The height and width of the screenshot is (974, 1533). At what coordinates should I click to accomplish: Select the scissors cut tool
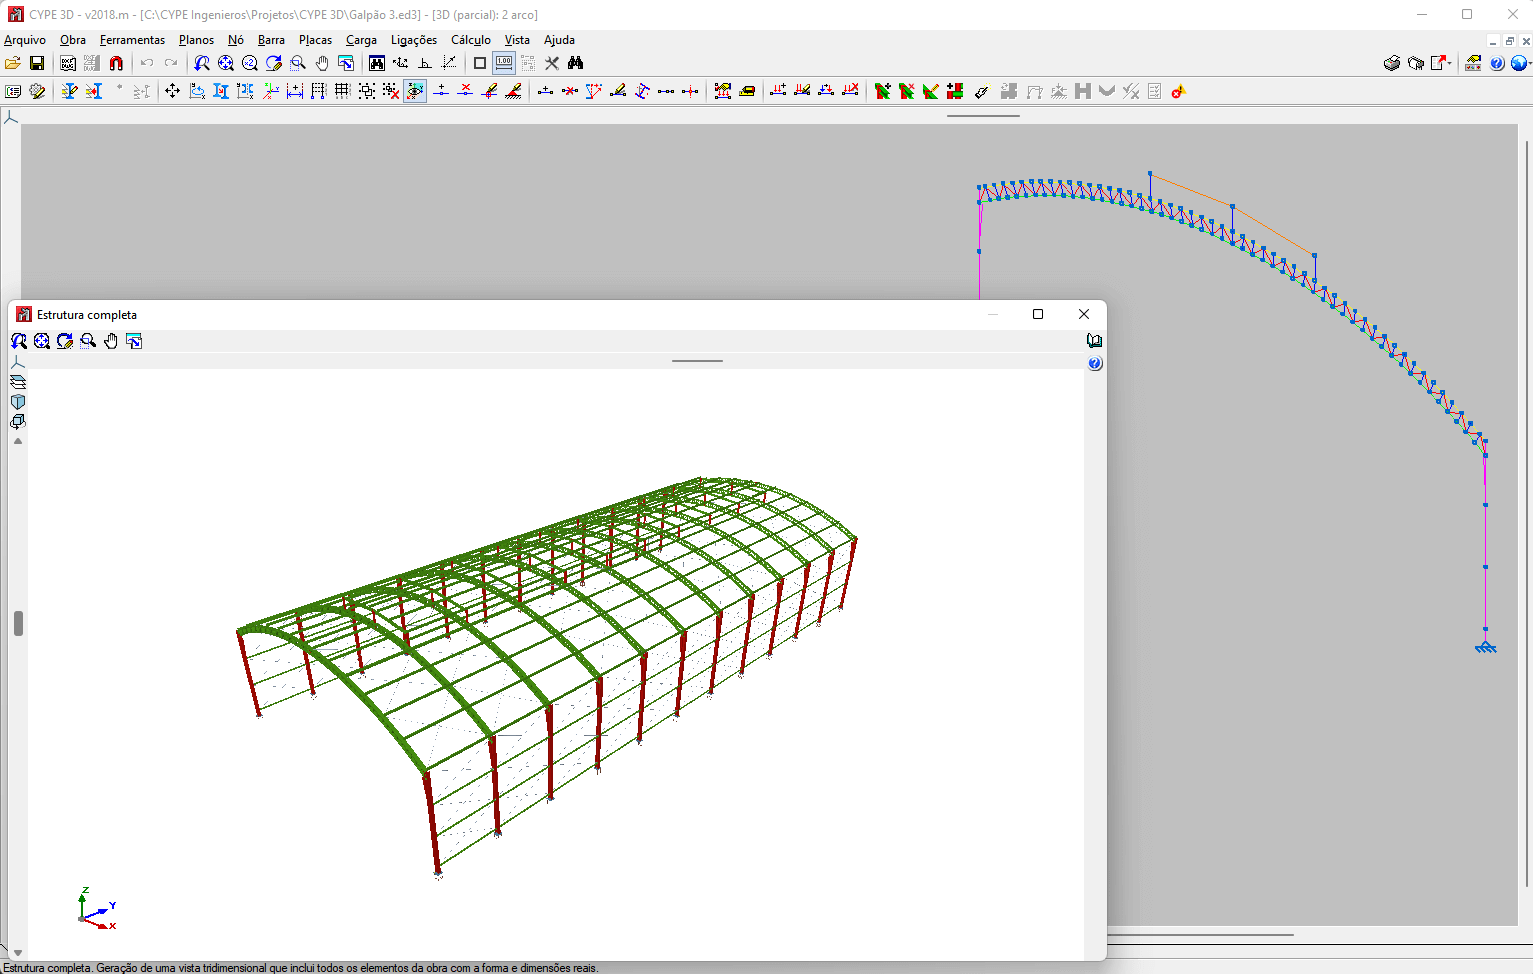click(552, 63)
